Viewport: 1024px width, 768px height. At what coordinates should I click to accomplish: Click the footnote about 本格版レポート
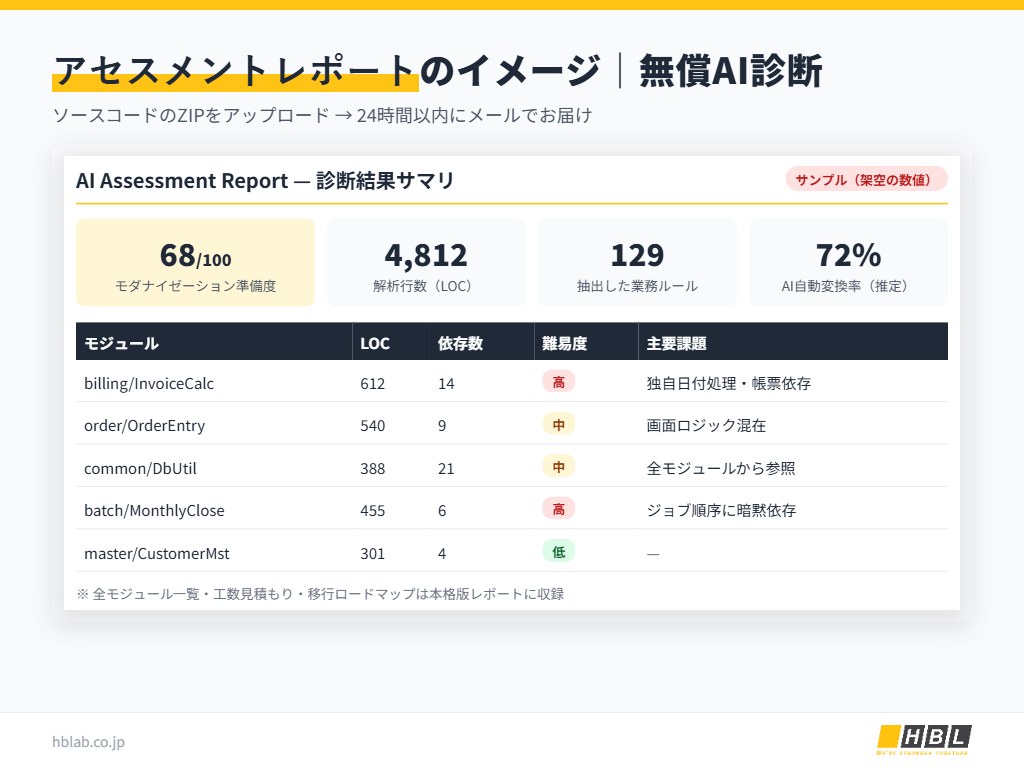(x=320, y=594)
